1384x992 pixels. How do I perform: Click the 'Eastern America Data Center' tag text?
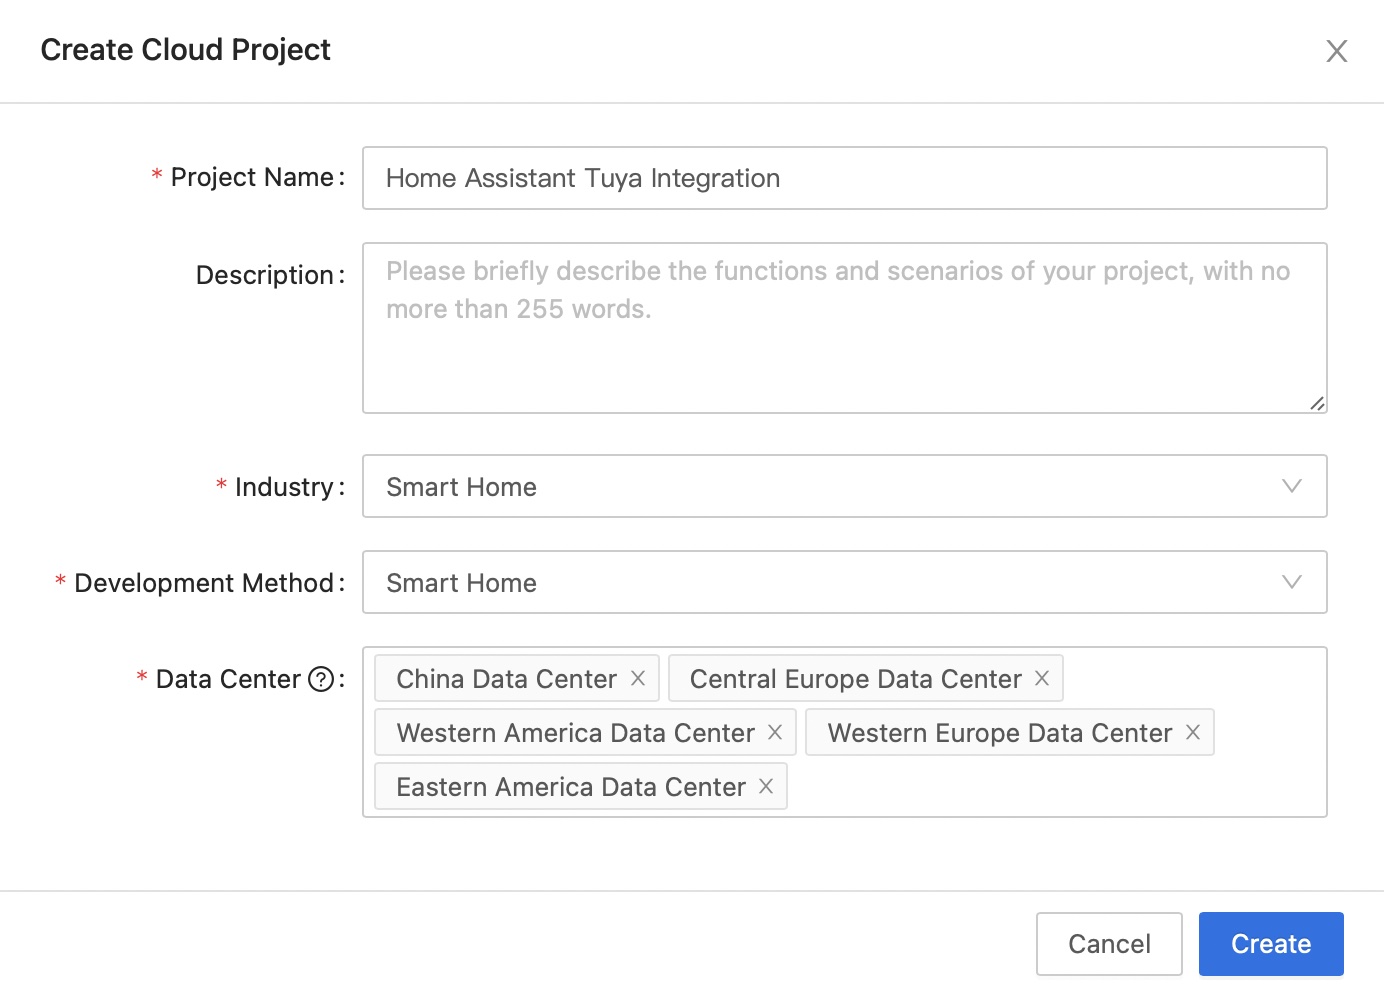pos(571,787)
